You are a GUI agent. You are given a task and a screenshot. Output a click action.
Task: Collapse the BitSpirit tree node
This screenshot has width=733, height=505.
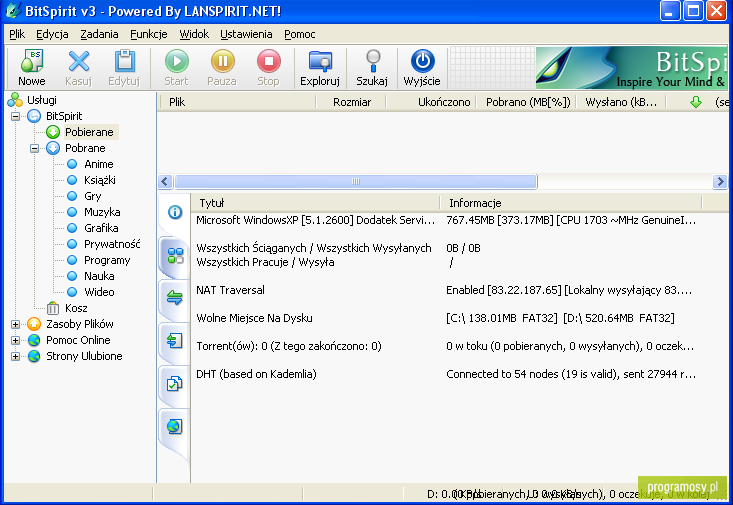[15, 116]
